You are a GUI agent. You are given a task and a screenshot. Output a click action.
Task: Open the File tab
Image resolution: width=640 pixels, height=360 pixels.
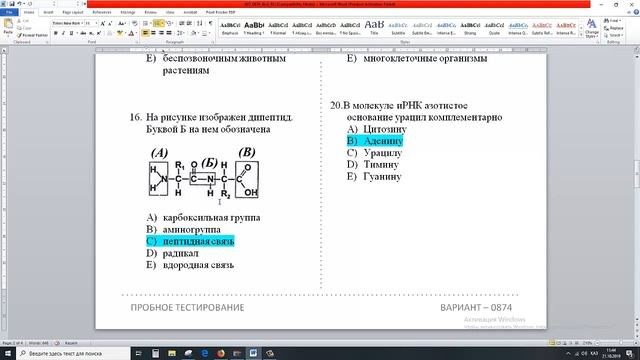(x=9, y=13)
